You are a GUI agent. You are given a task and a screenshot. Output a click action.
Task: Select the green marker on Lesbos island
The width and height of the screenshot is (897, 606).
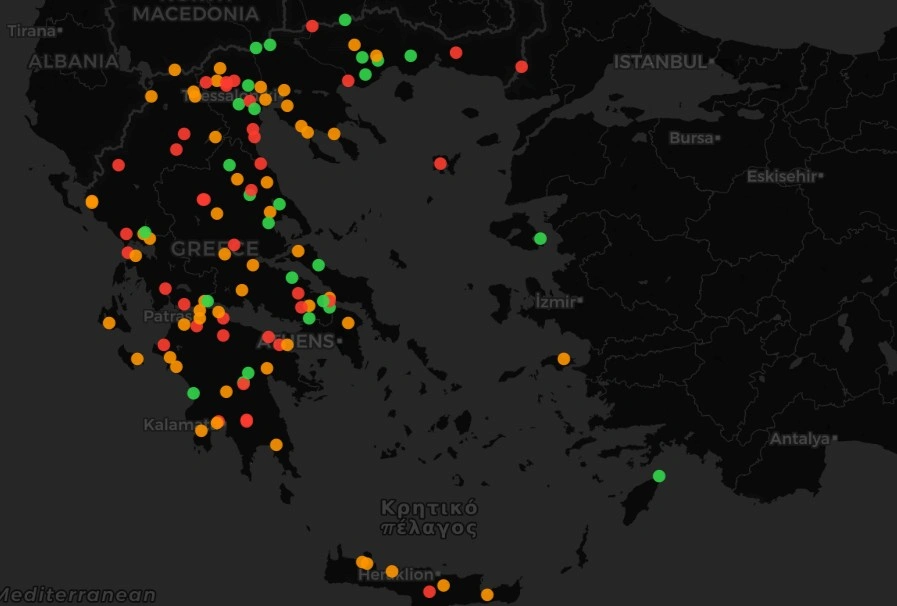pyautogui.click(x=540, y=238)
